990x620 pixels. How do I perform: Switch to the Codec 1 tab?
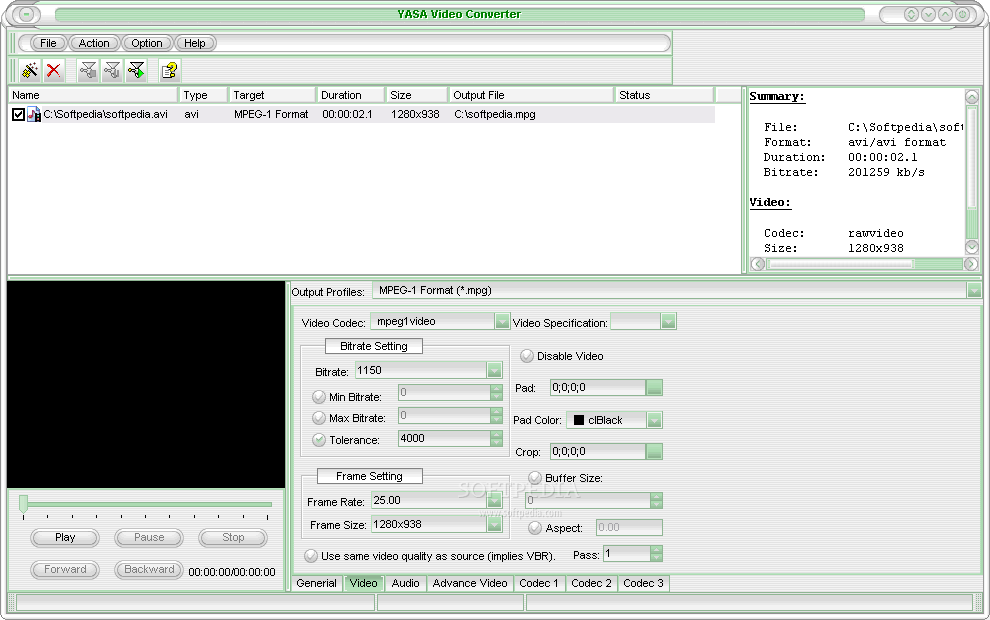tap(539, 583)
